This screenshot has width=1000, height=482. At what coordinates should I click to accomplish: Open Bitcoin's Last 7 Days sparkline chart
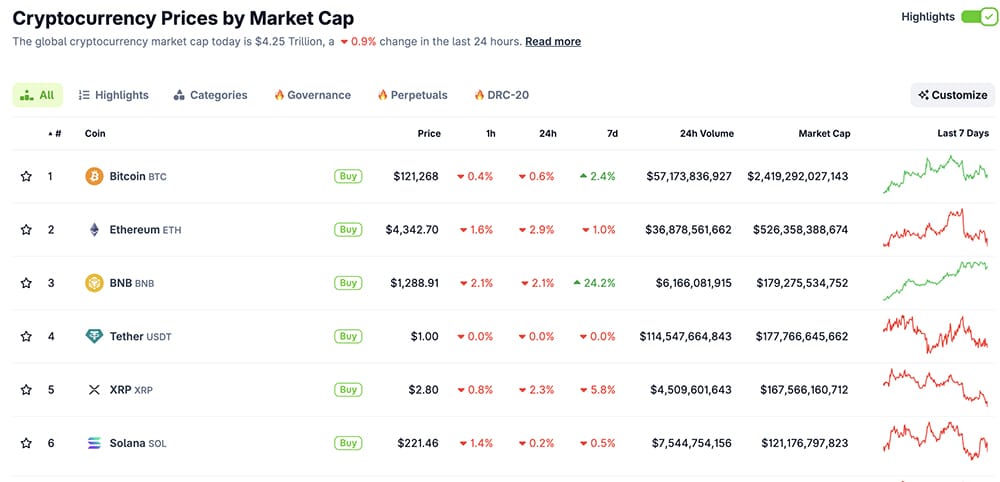936,175
